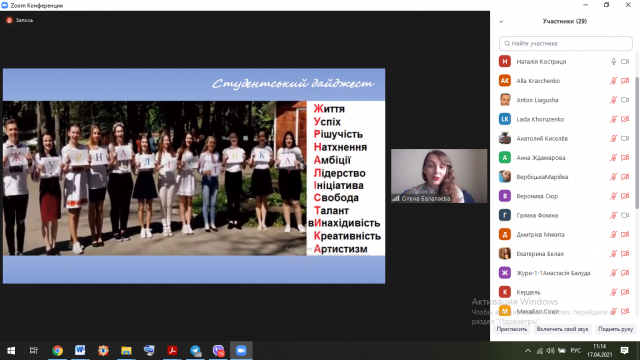This screenshot has height=360, width=640.
Task: Click the Поднять руку button
Action: pos(615,329)
